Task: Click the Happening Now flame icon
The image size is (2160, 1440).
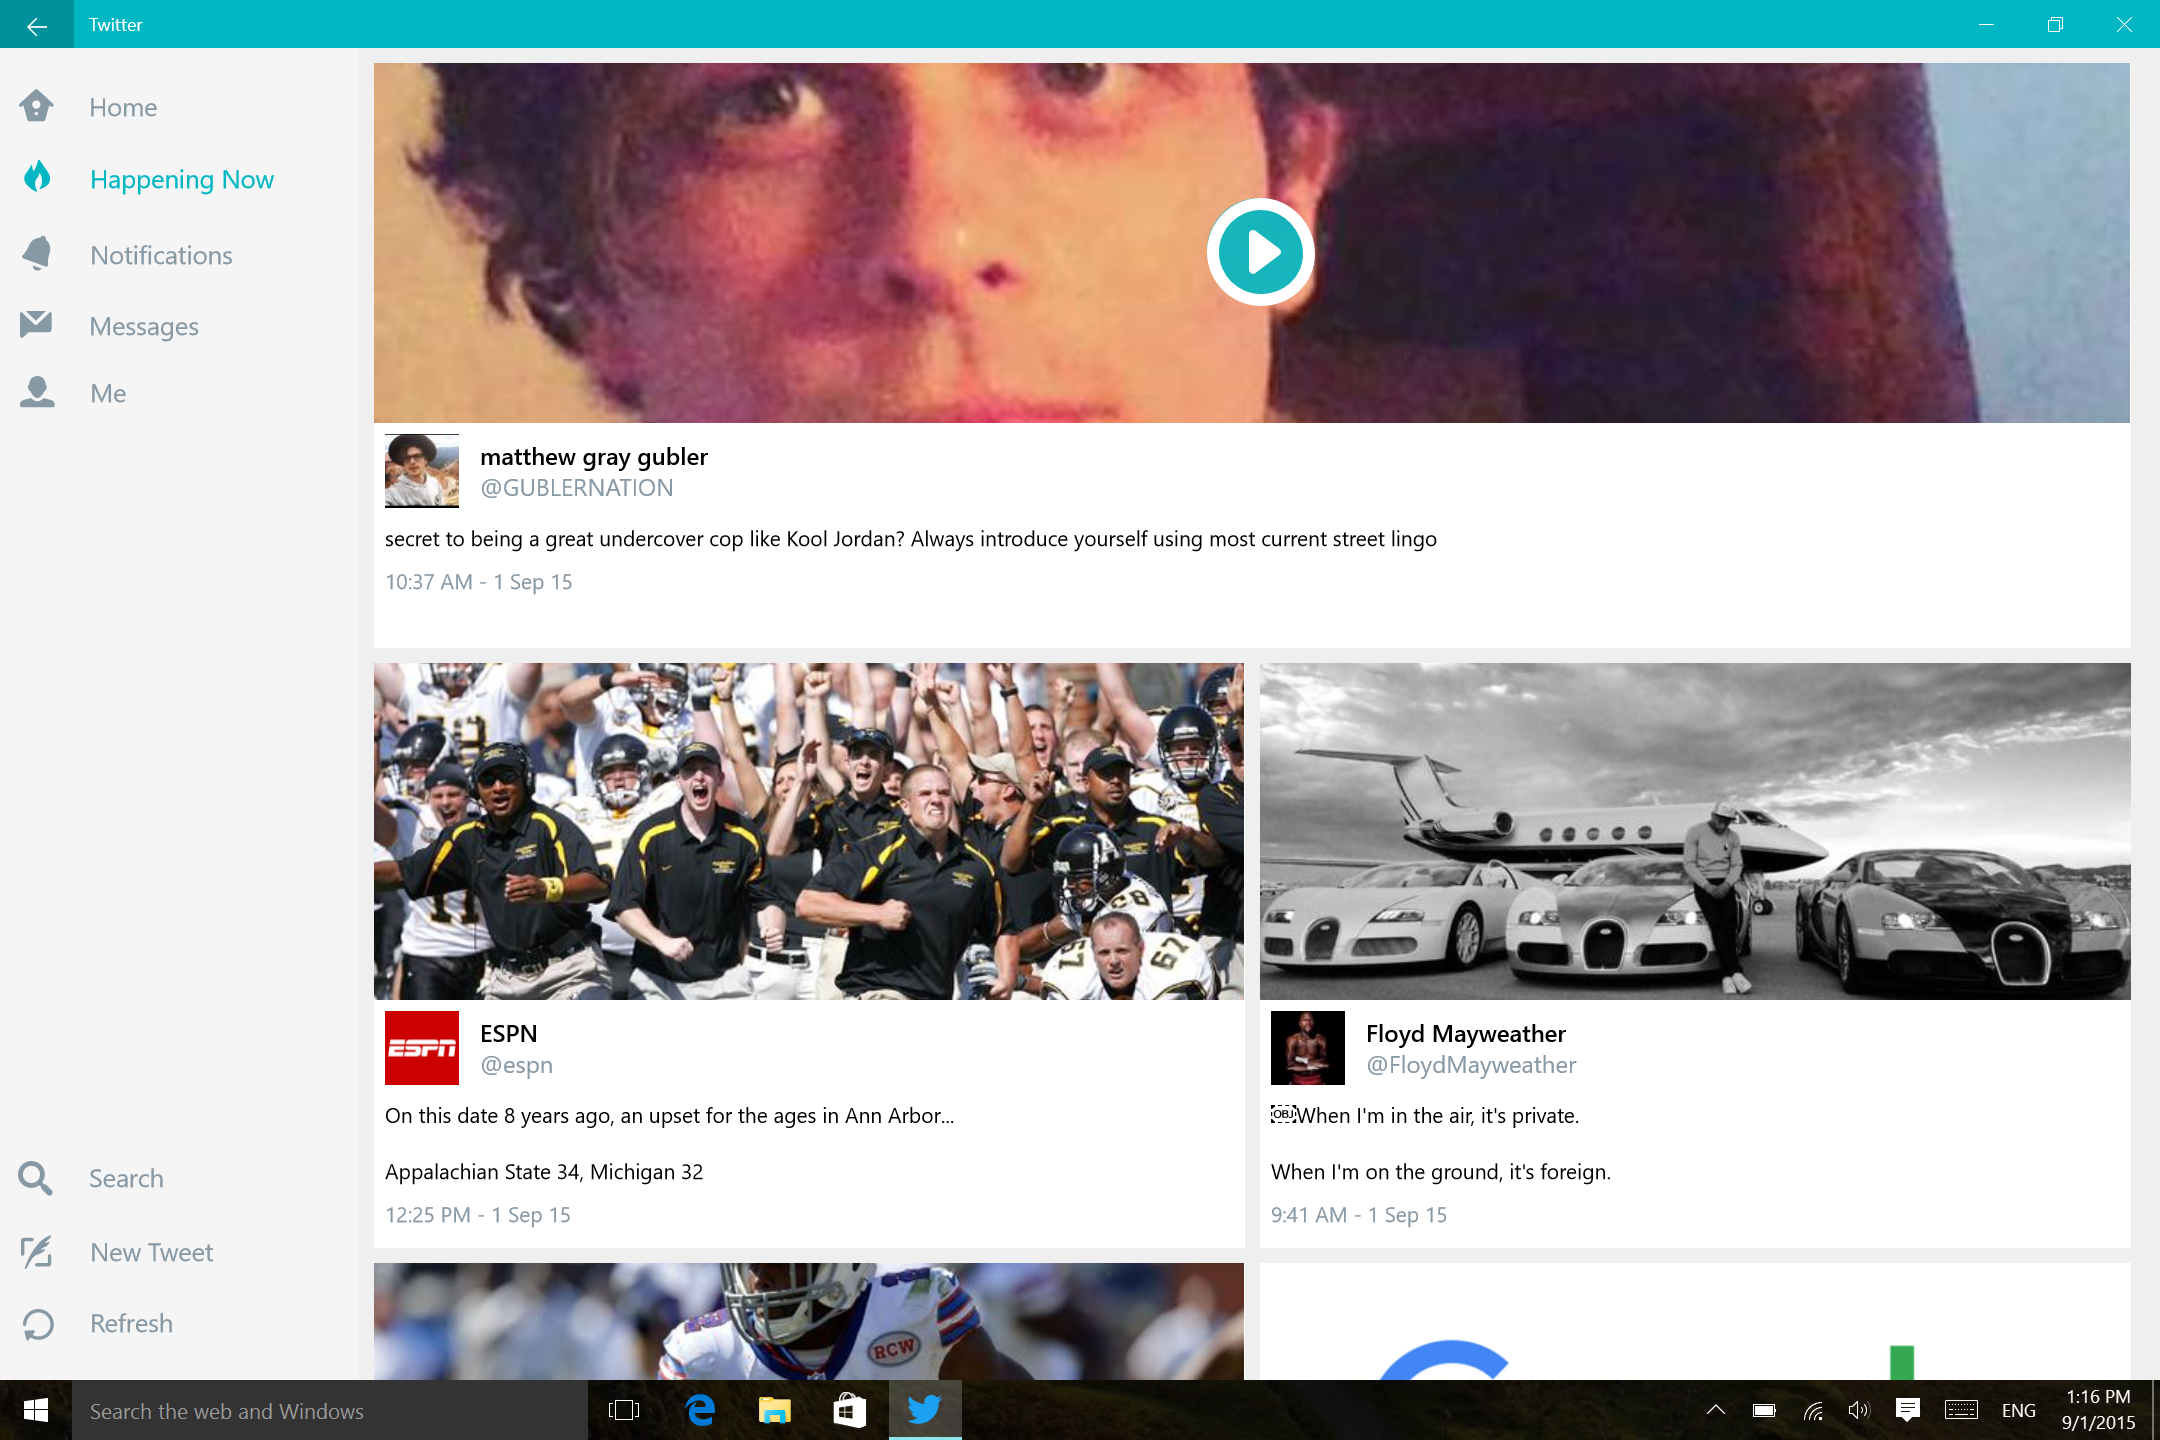Action: click(37, 177)
